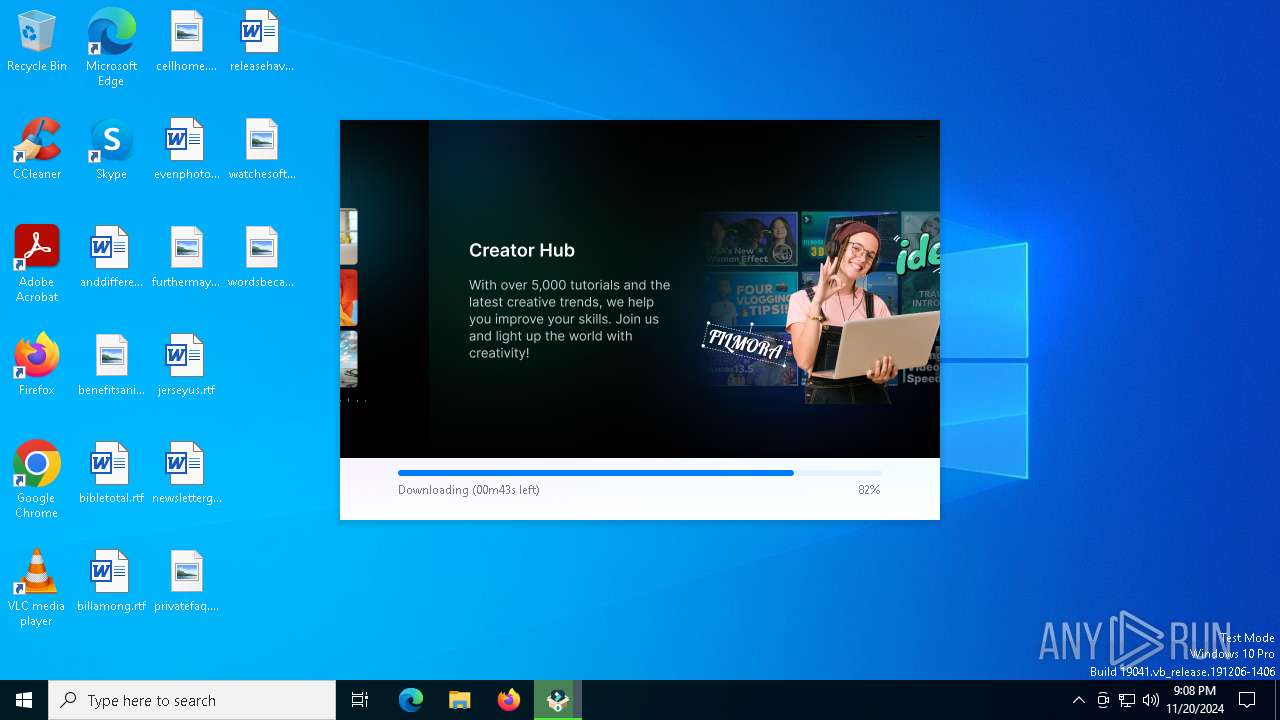This screenshot has height=720, width=1280.
Task: Select the jerseyus.rtf document icon
Action: (x=186, y=365)
